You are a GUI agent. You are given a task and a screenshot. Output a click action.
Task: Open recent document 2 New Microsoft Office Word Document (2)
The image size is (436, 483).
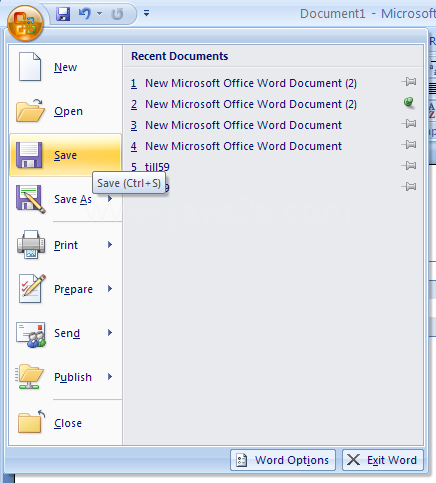pos(244,104)
